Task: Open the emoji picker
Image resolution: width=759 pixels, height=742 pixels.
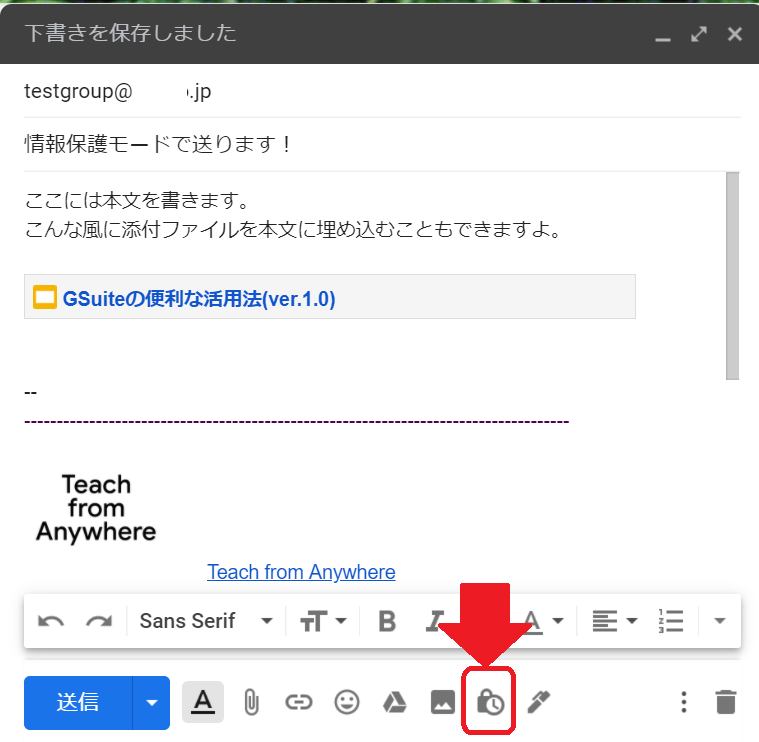Action: click(347, 702)
